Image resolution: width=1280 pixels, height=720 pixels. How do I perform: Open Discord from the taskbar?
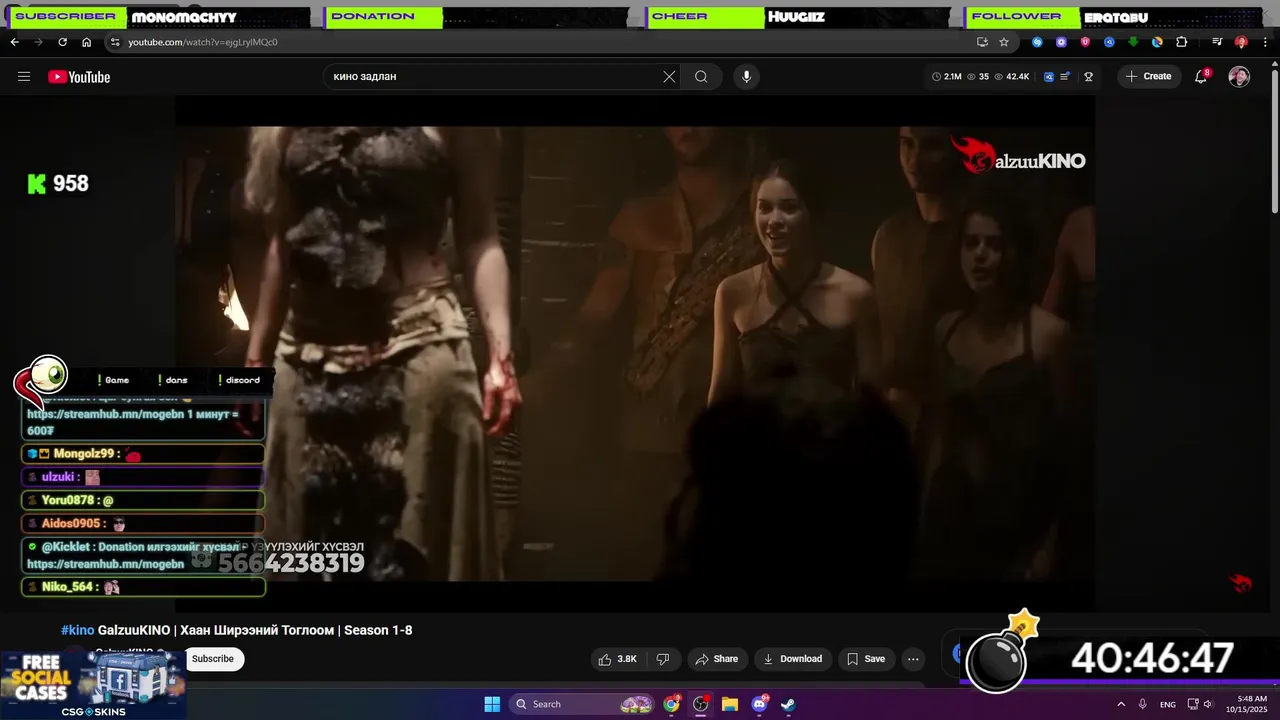759,704
